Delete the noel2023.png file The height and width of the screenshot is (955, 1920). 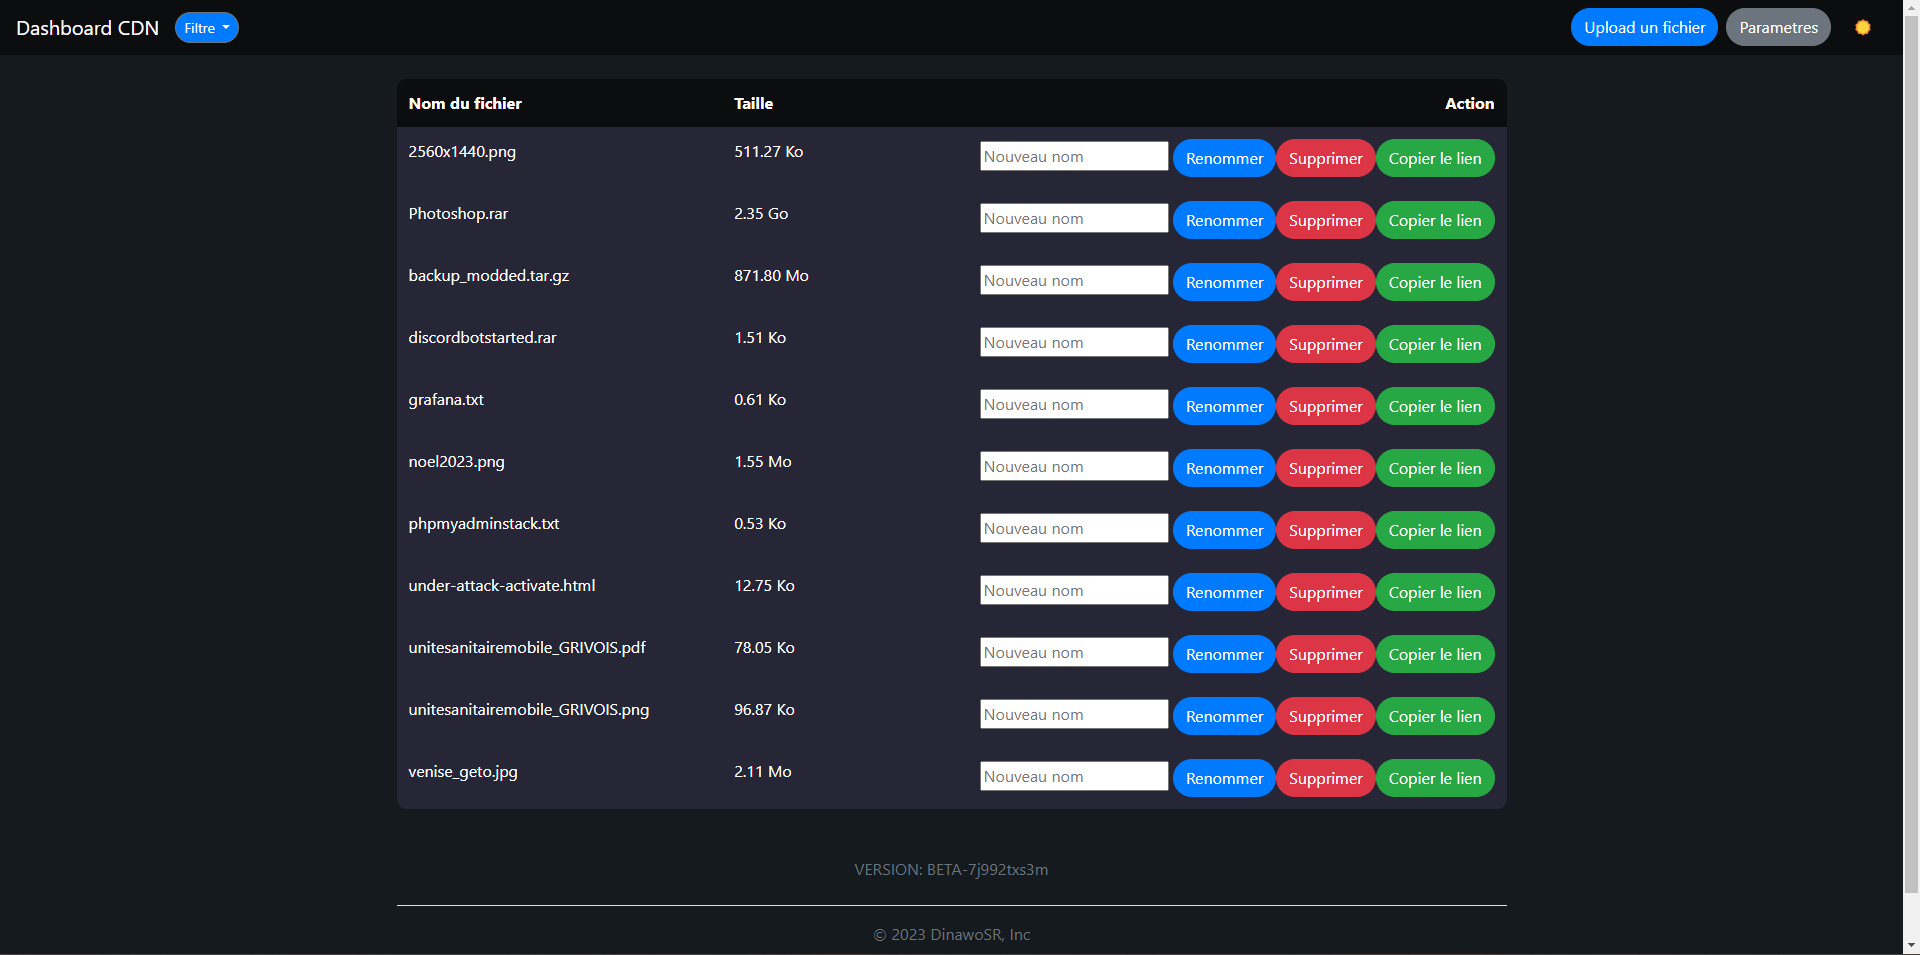click(x=1324, y=469)
